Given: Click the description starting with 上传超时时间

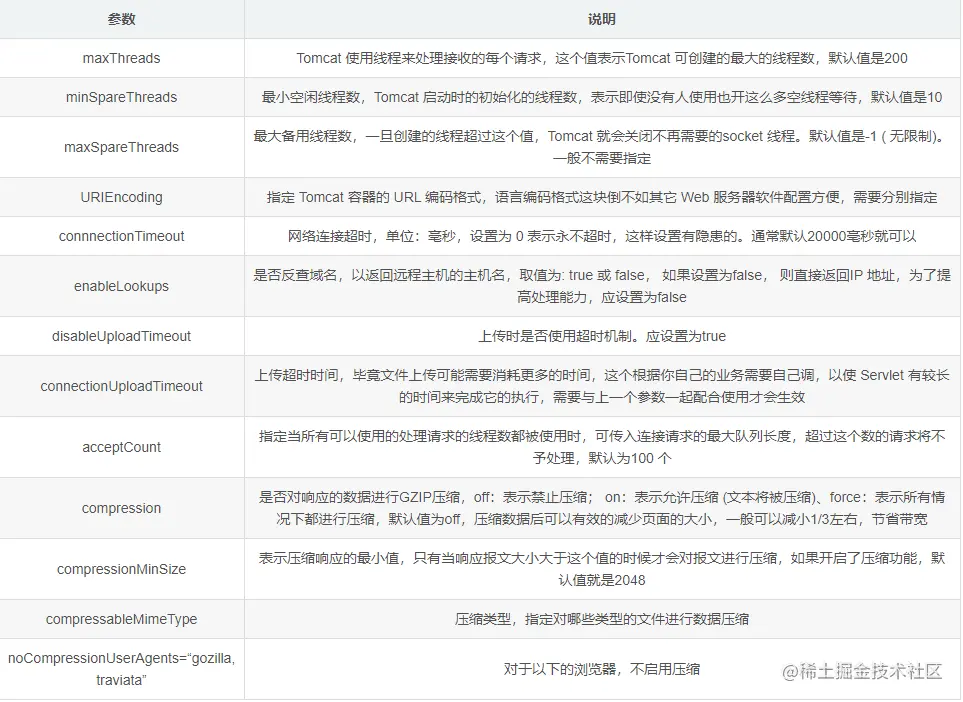Looking at the screenshot, I should click(602, 386).
